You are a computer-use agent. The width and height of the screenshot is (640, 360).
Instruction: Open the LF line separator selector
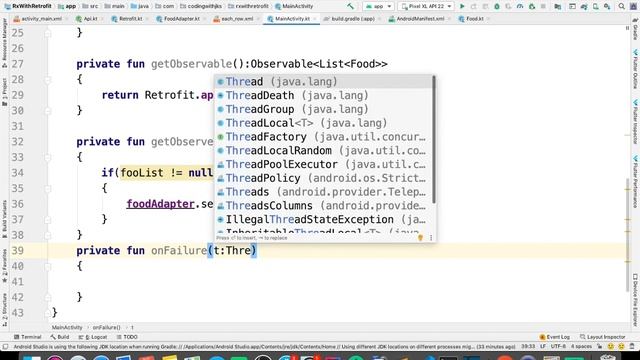click(x=542, y=347)
